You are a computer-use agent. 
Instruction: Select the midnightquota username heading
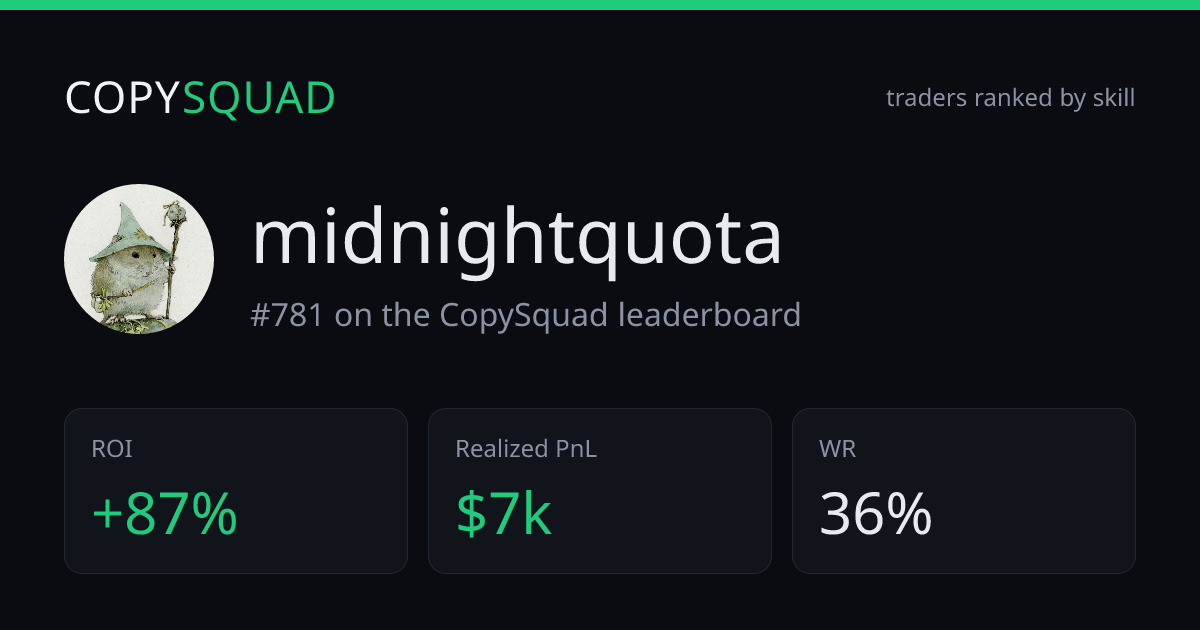point(516,240)
